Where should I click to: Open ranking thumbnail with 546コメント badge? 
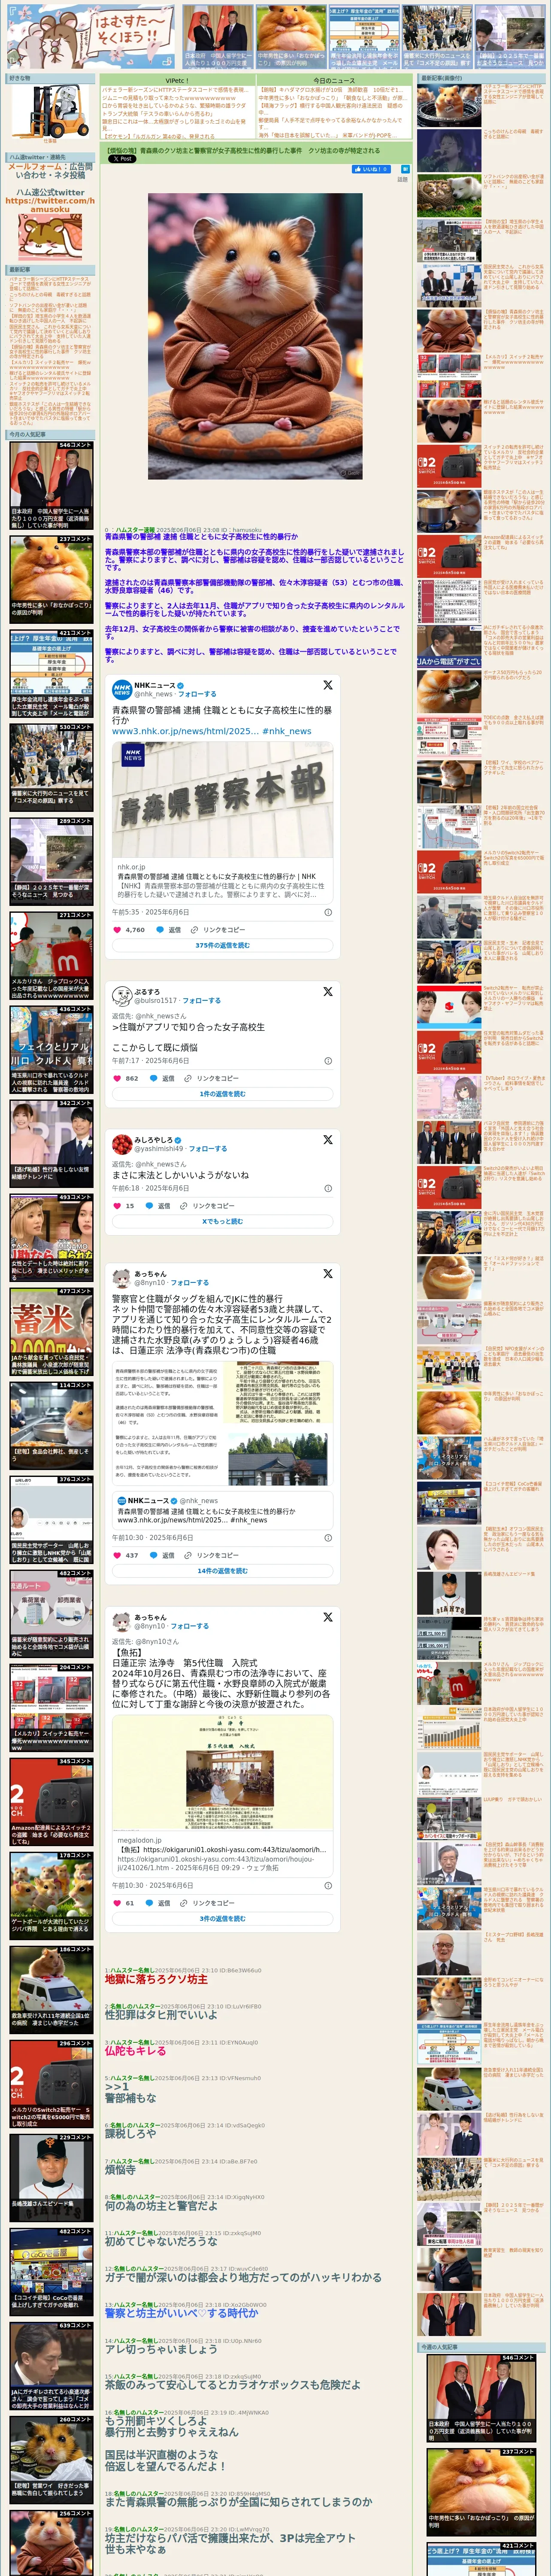point(51,485)
